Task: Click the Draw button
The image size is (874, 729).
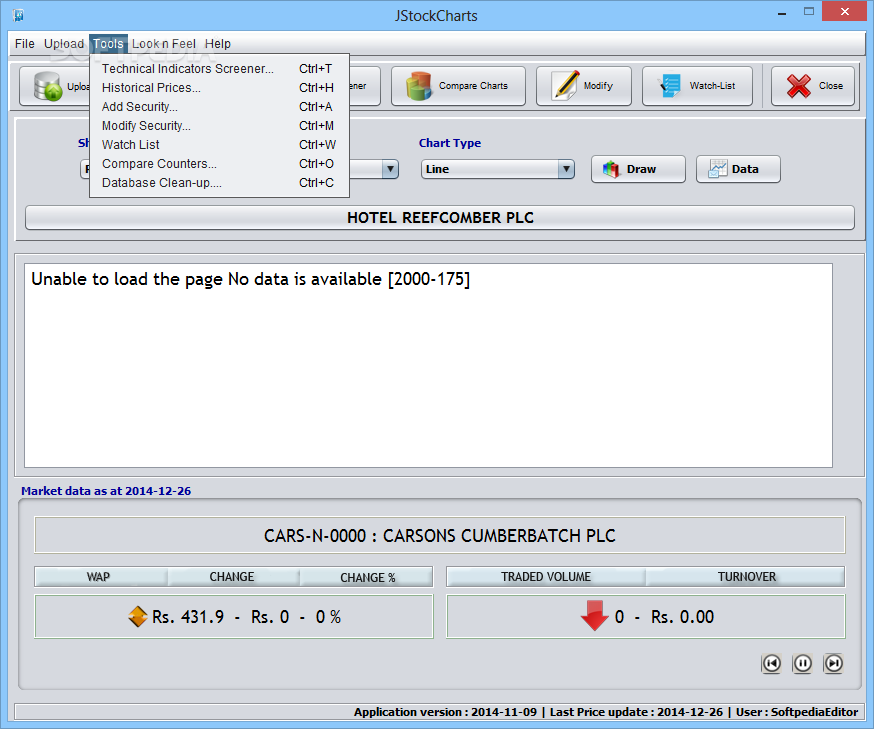Action: [x=638, y=169]
